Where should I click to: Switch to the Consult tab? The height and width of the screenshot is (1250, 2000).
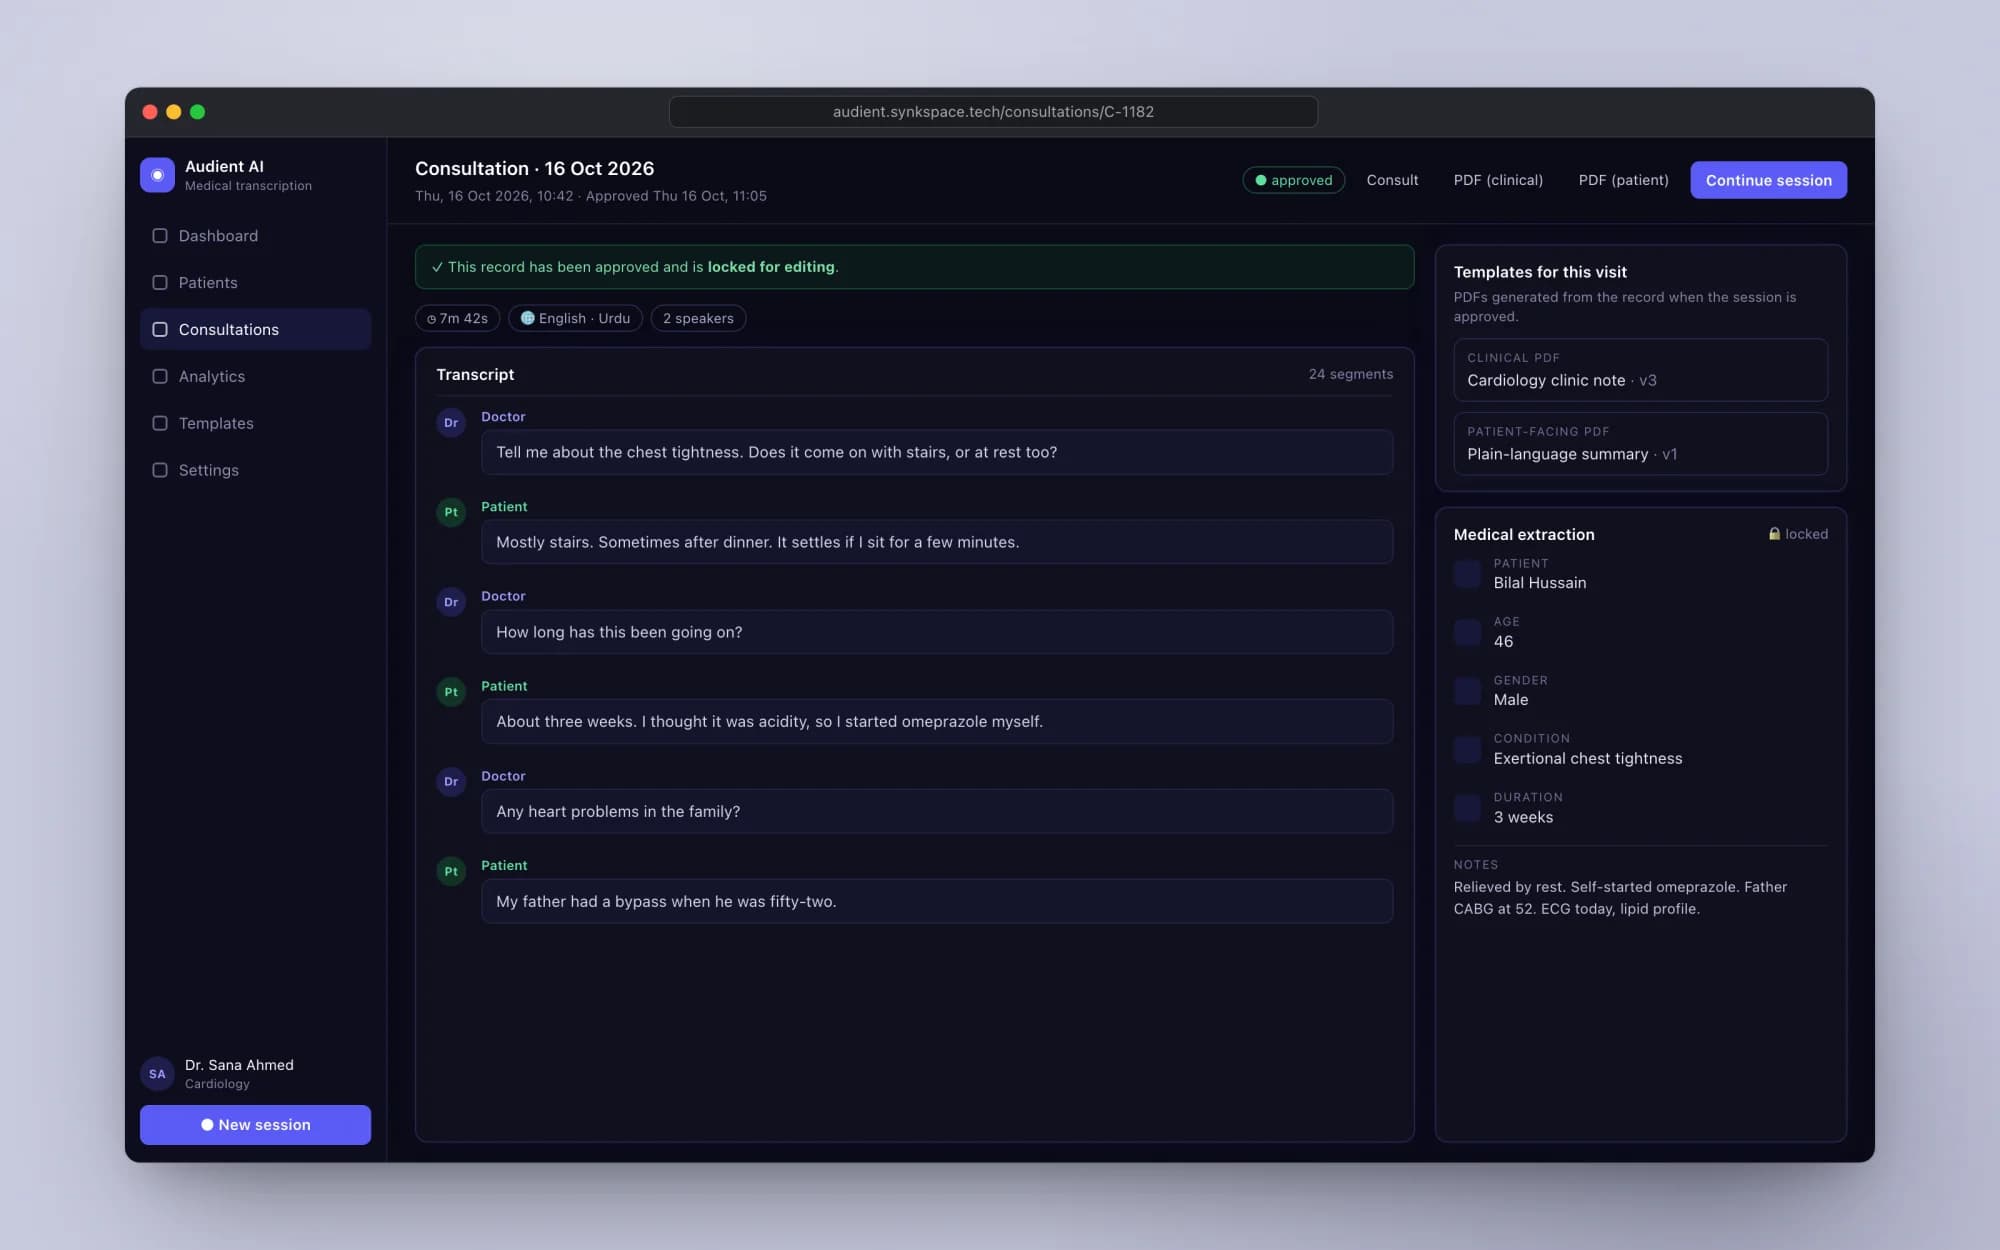point(1392,180)
